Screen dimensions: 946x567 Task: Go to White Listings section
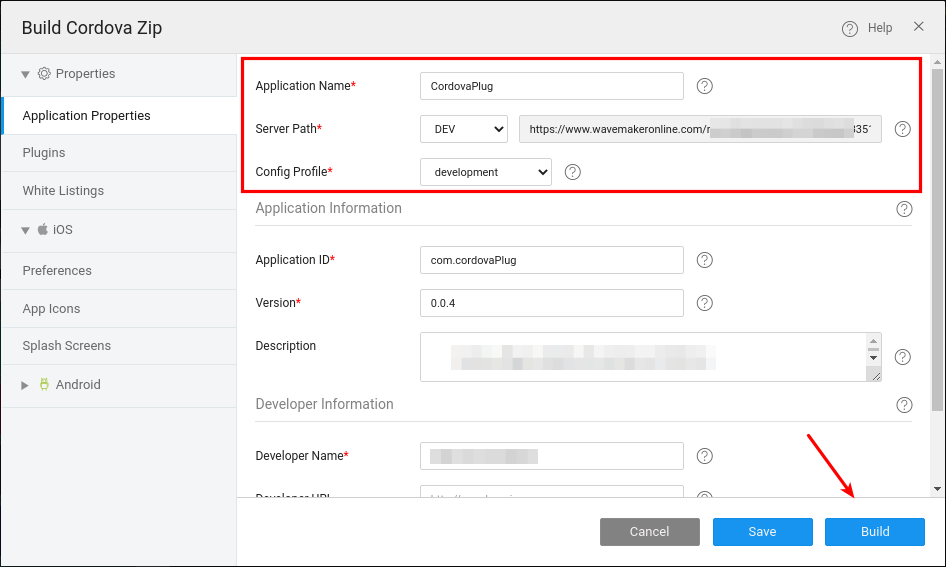click(63, 191)
